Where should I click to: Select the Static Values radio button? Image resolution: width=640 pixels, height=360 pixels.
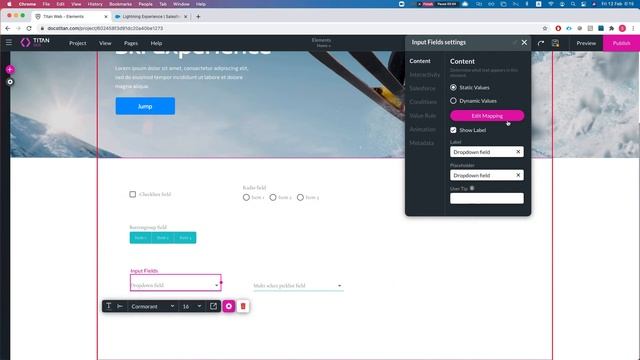click(x=453, y=87)
